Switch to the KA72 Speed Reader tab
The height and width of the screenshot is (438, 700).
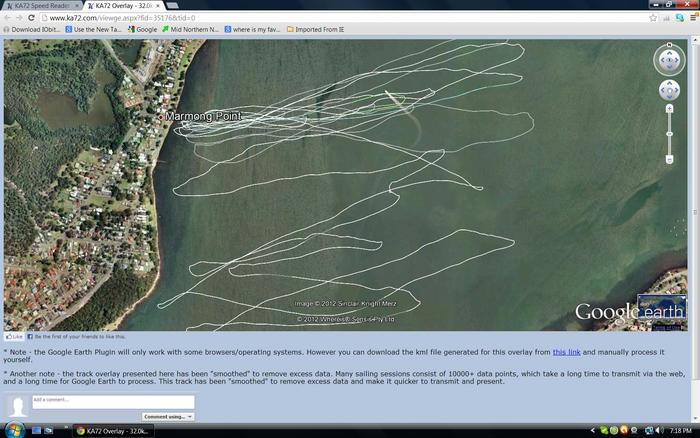click(x=40, y=6)
